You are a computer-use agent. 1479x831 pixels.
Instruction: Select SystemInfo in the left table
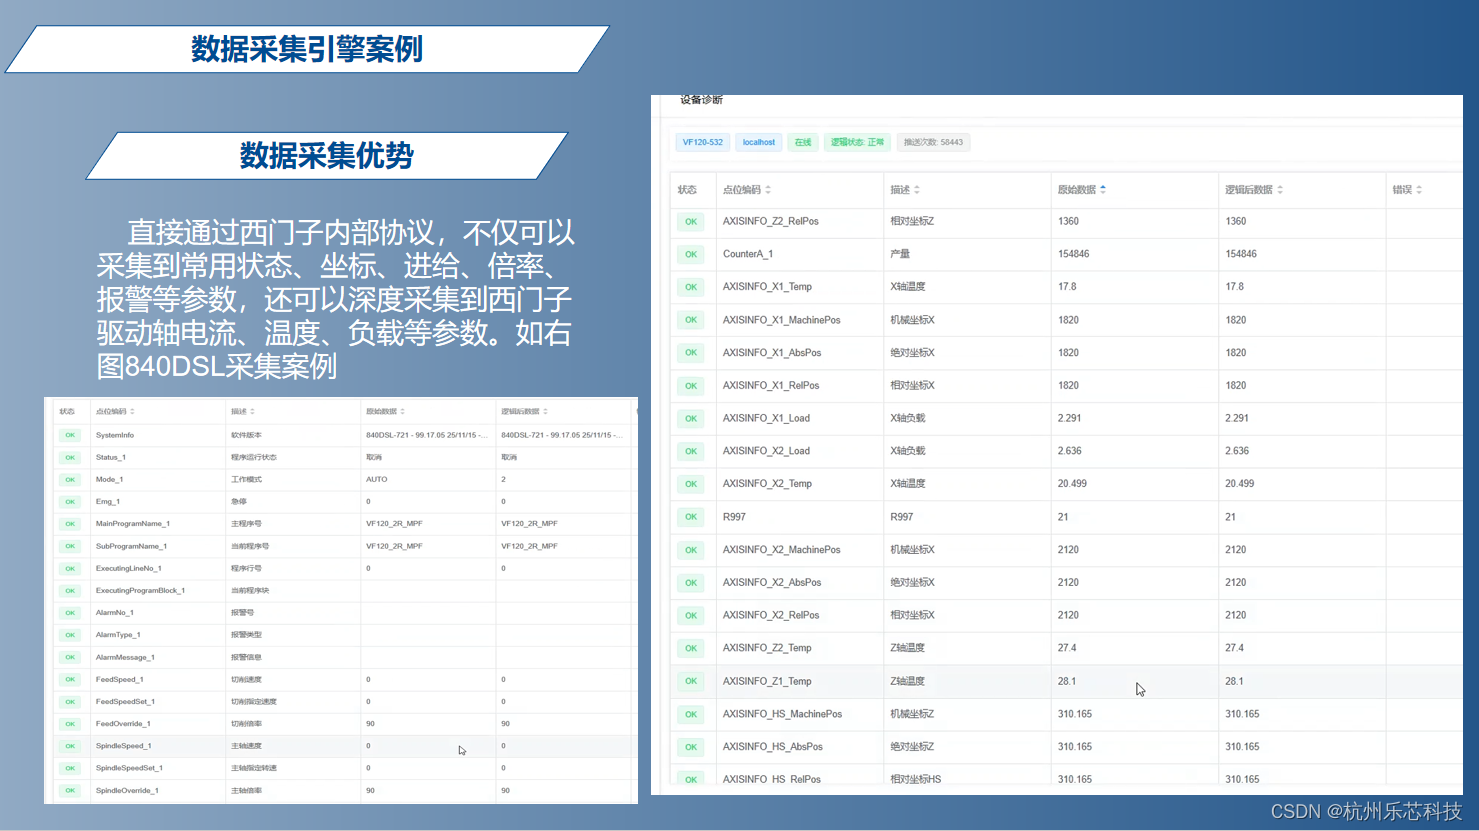pos(115,435)
